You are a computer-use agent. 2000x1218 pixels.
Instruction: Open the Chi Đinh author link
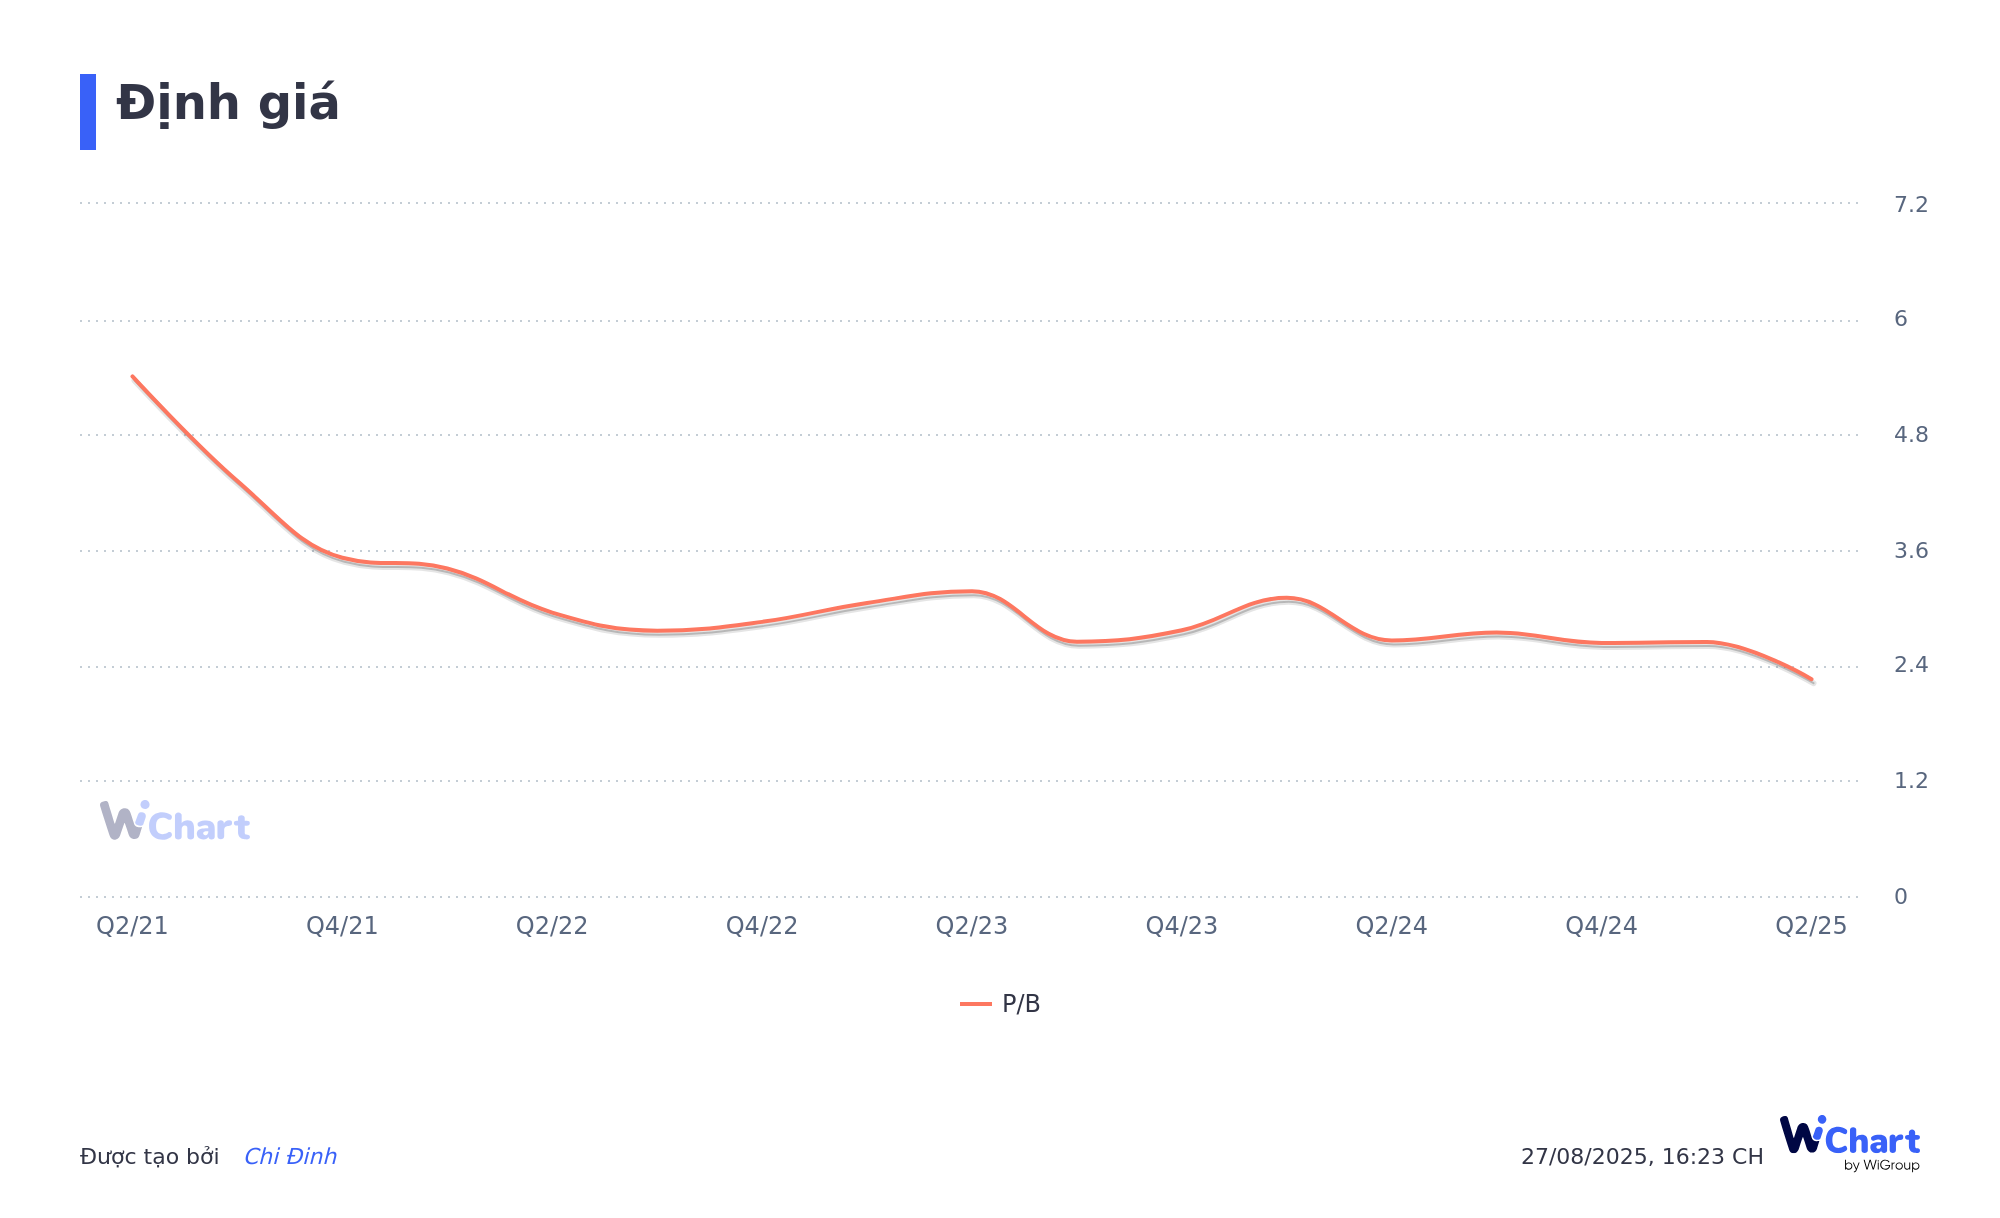coord(290,1157)
